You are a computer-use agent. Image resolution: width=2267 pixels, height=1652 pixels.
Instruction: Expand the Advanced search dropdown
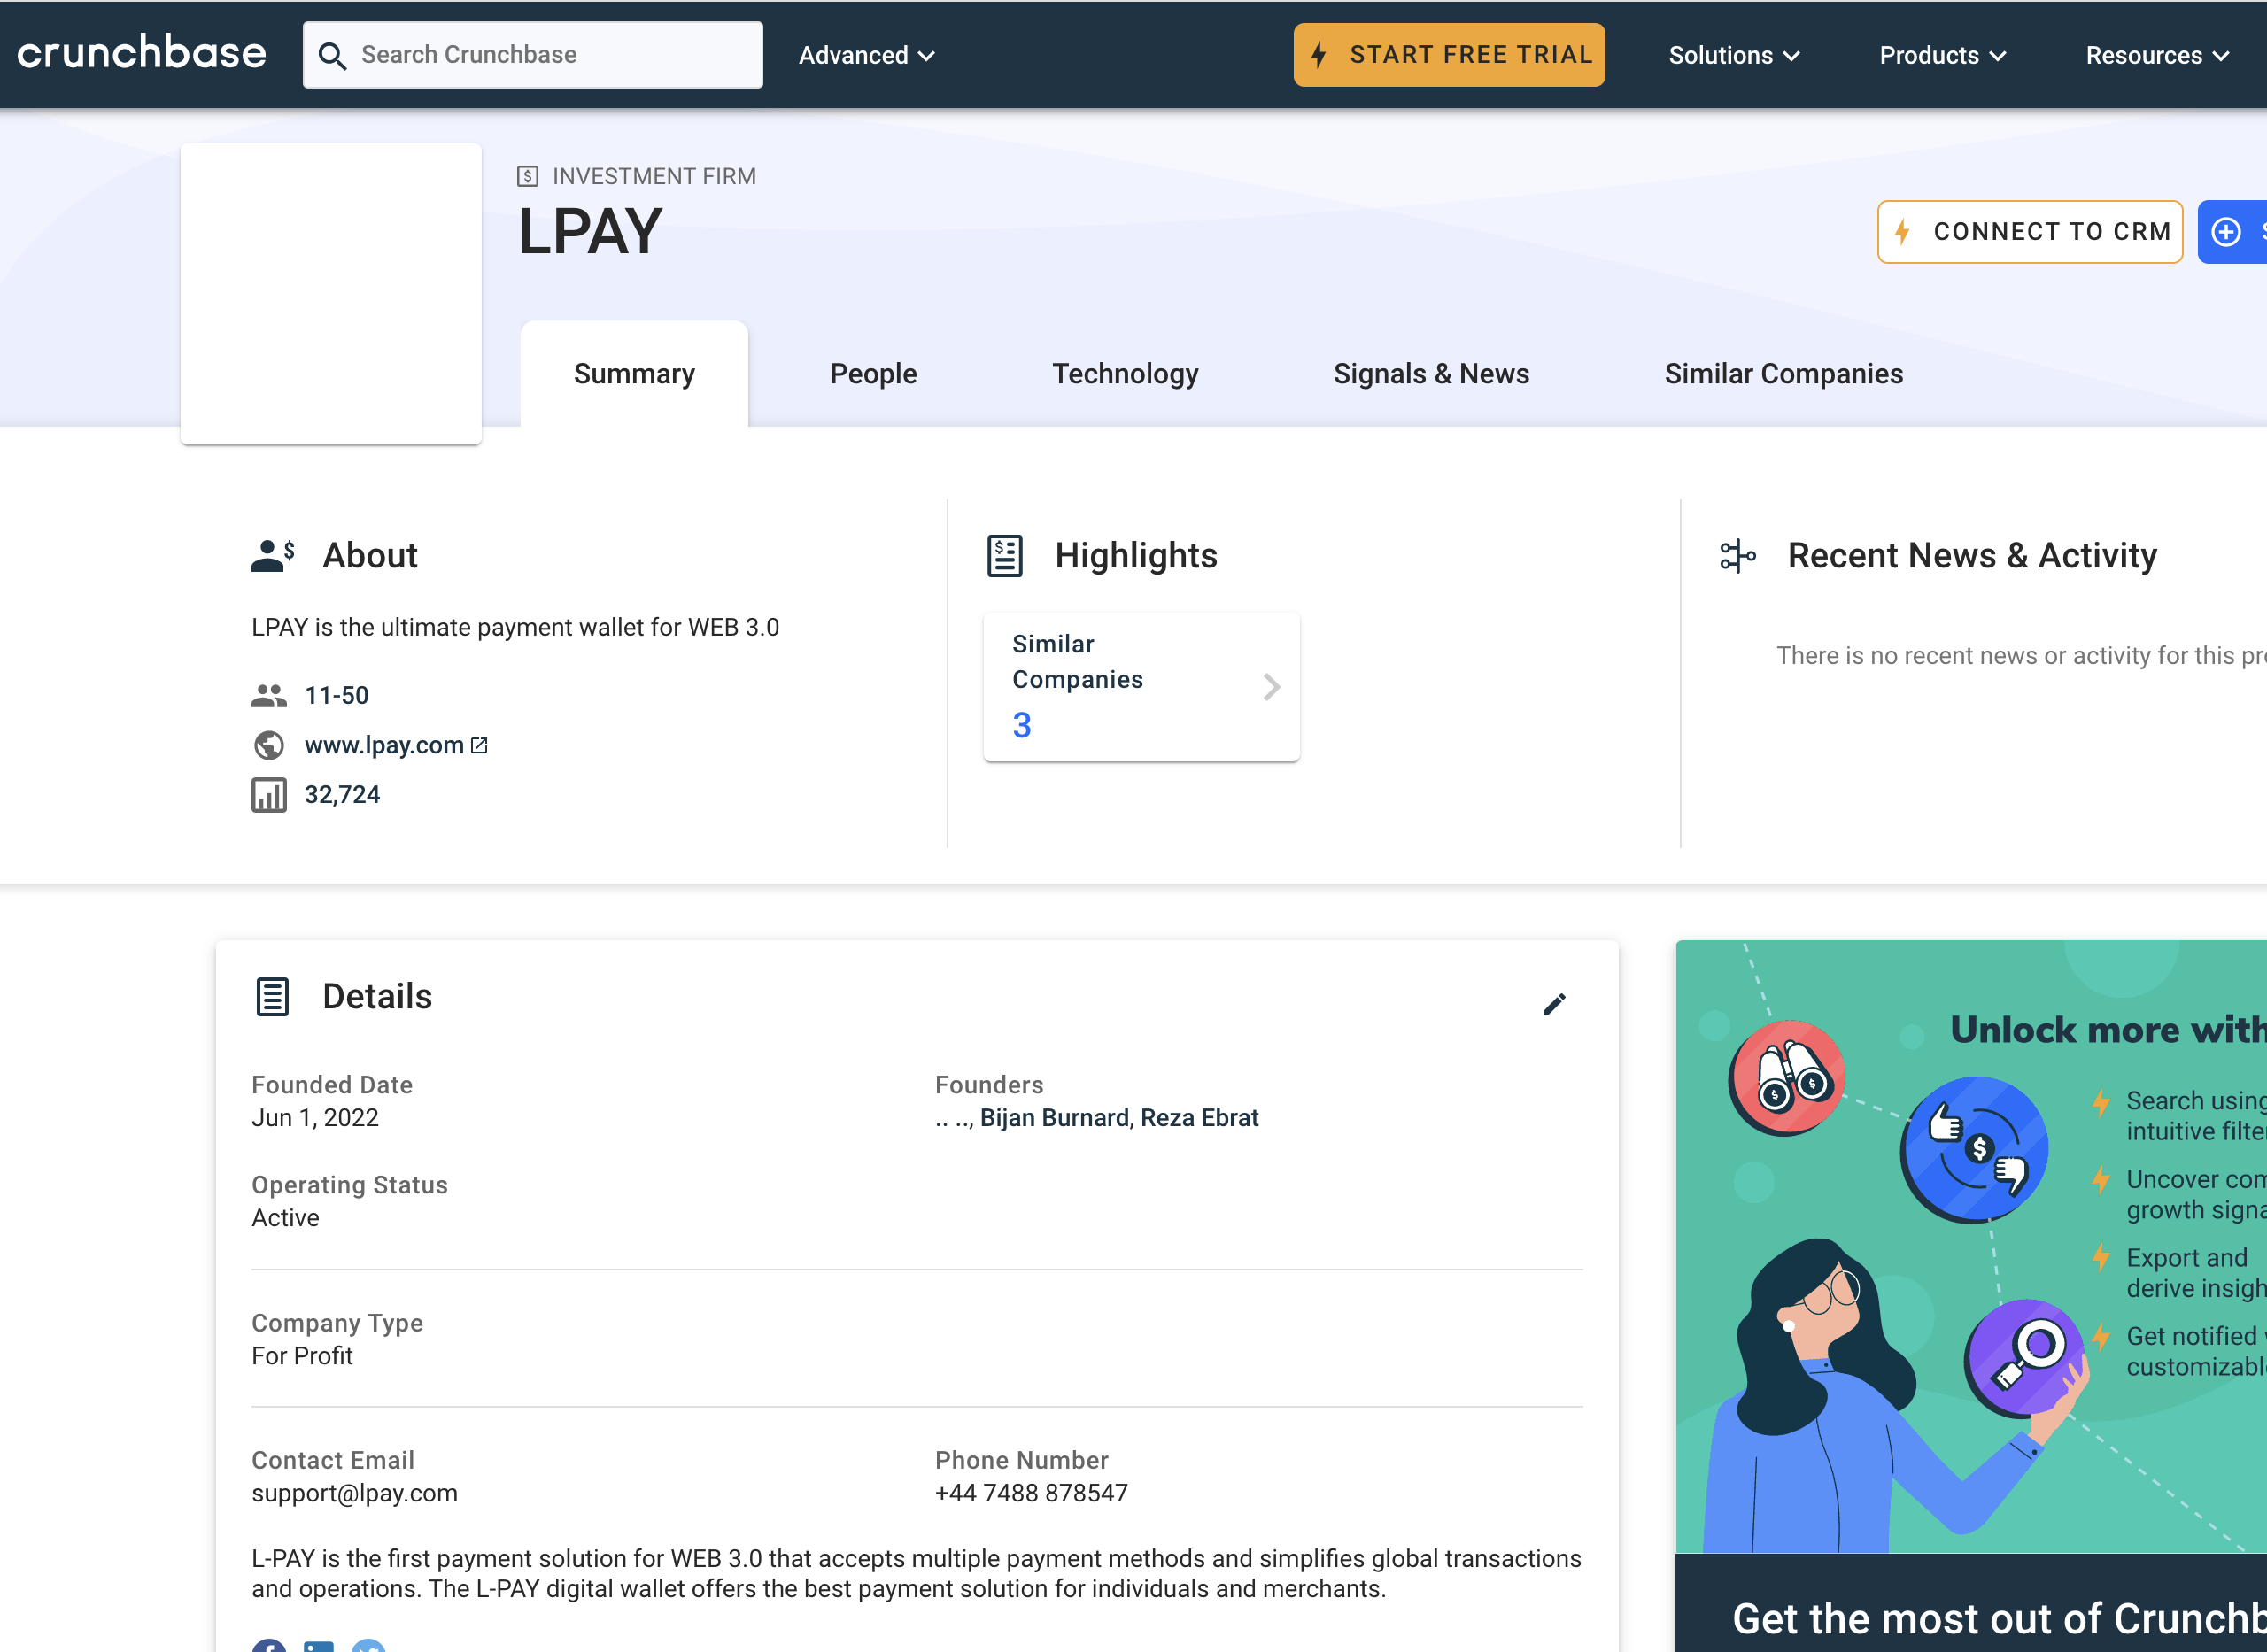[x=866, y=55]
